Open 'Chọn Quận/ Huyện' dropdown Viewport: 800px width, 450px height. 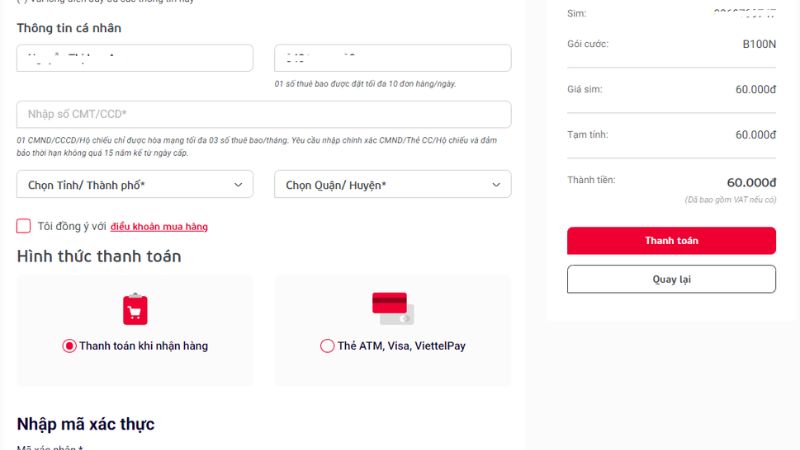[392, 184]
